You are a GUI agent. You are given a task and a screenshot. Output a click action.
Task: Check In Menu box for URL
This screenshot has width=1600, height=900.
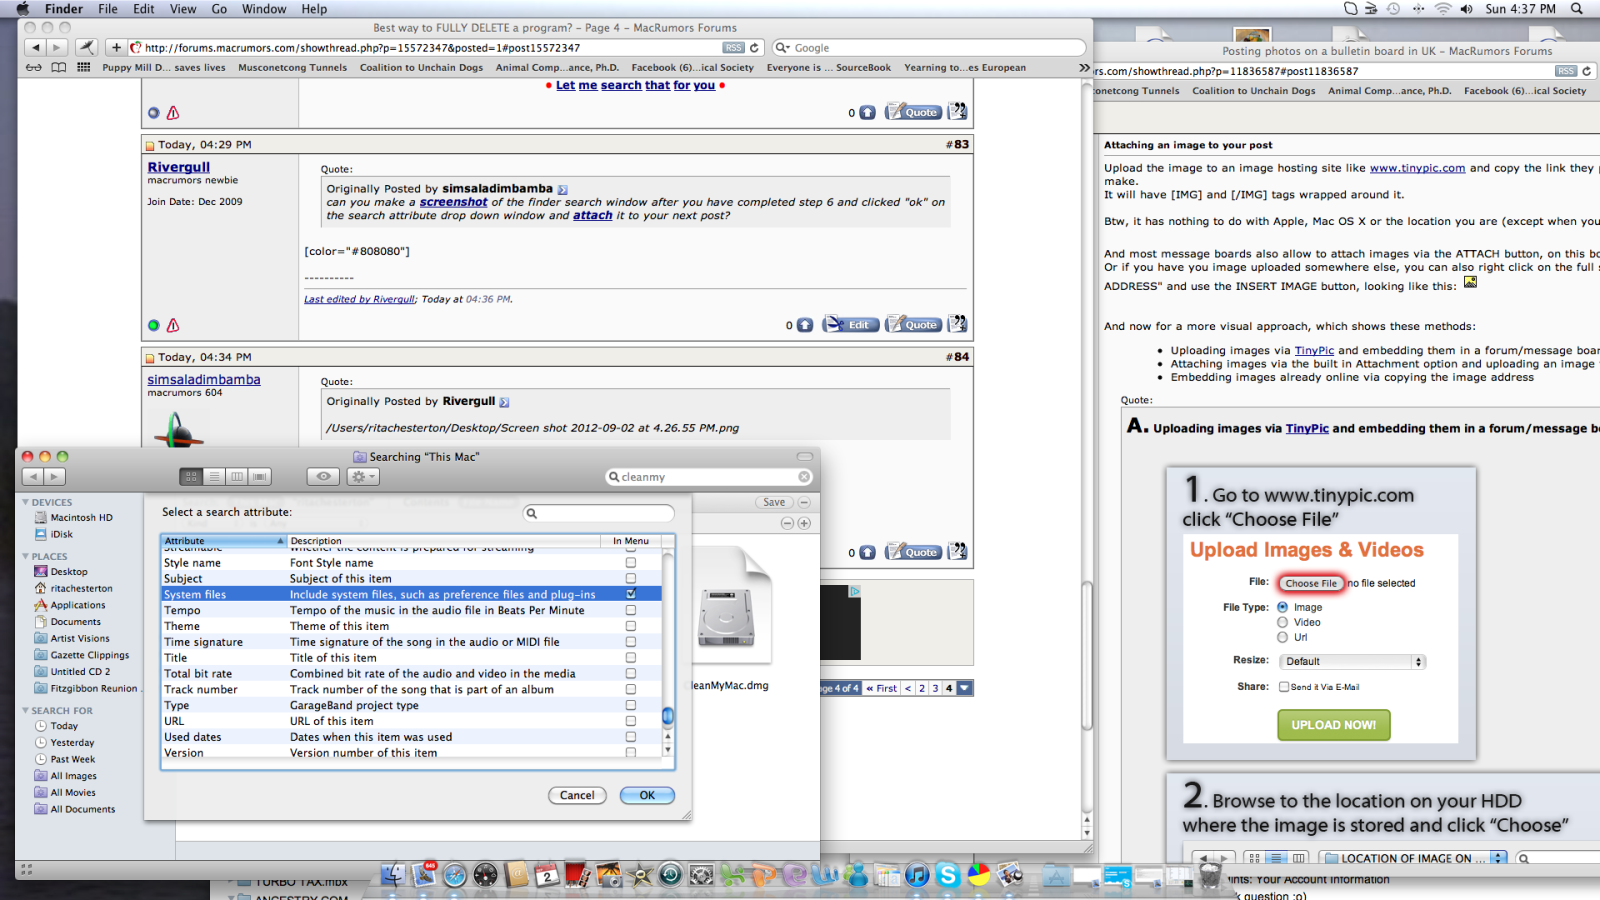click(631, 721)
